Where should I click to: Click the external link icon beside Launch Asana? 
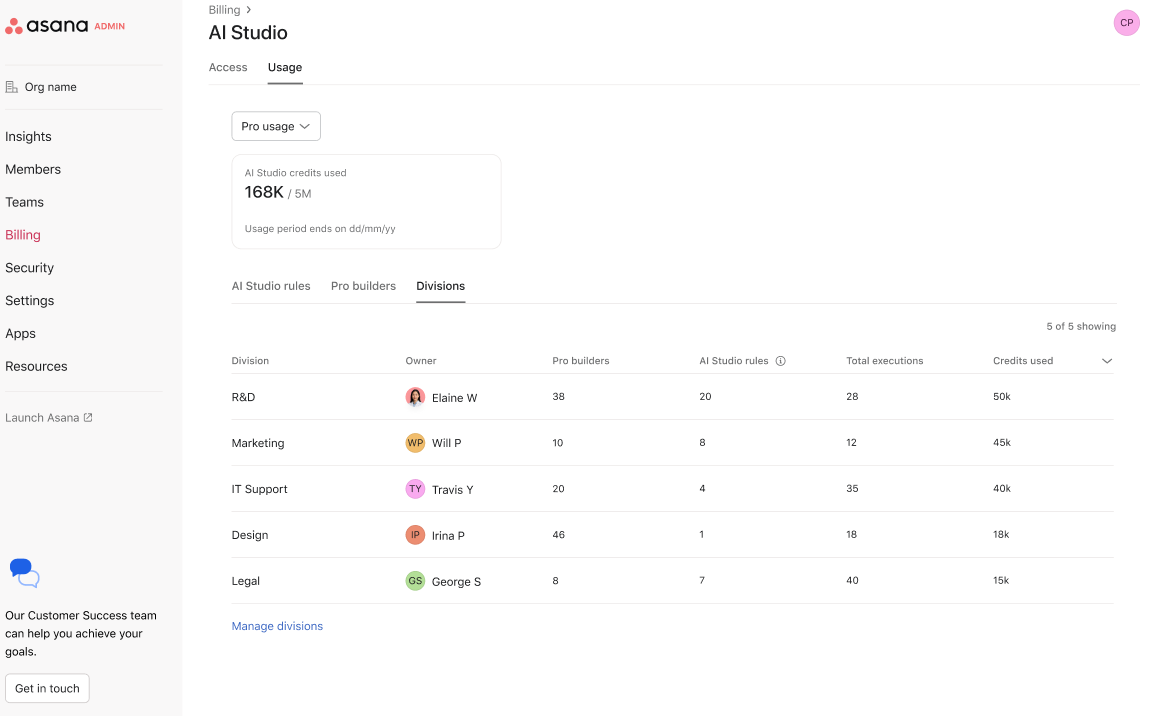88,418
